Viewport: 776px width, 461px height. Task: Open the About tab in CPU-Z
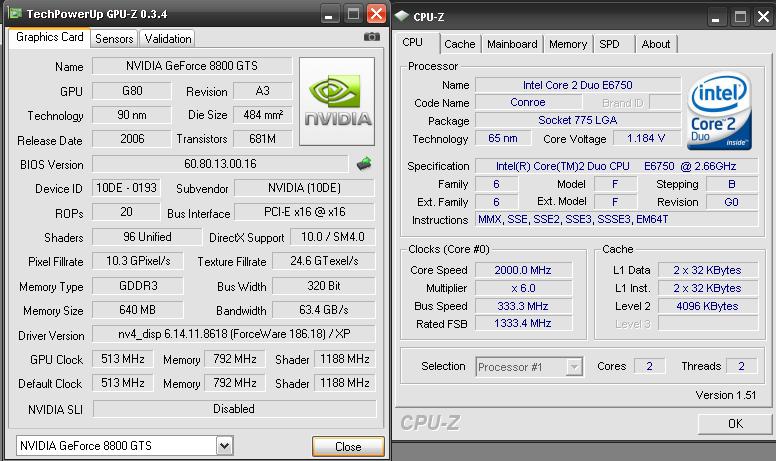click(656, 44)
